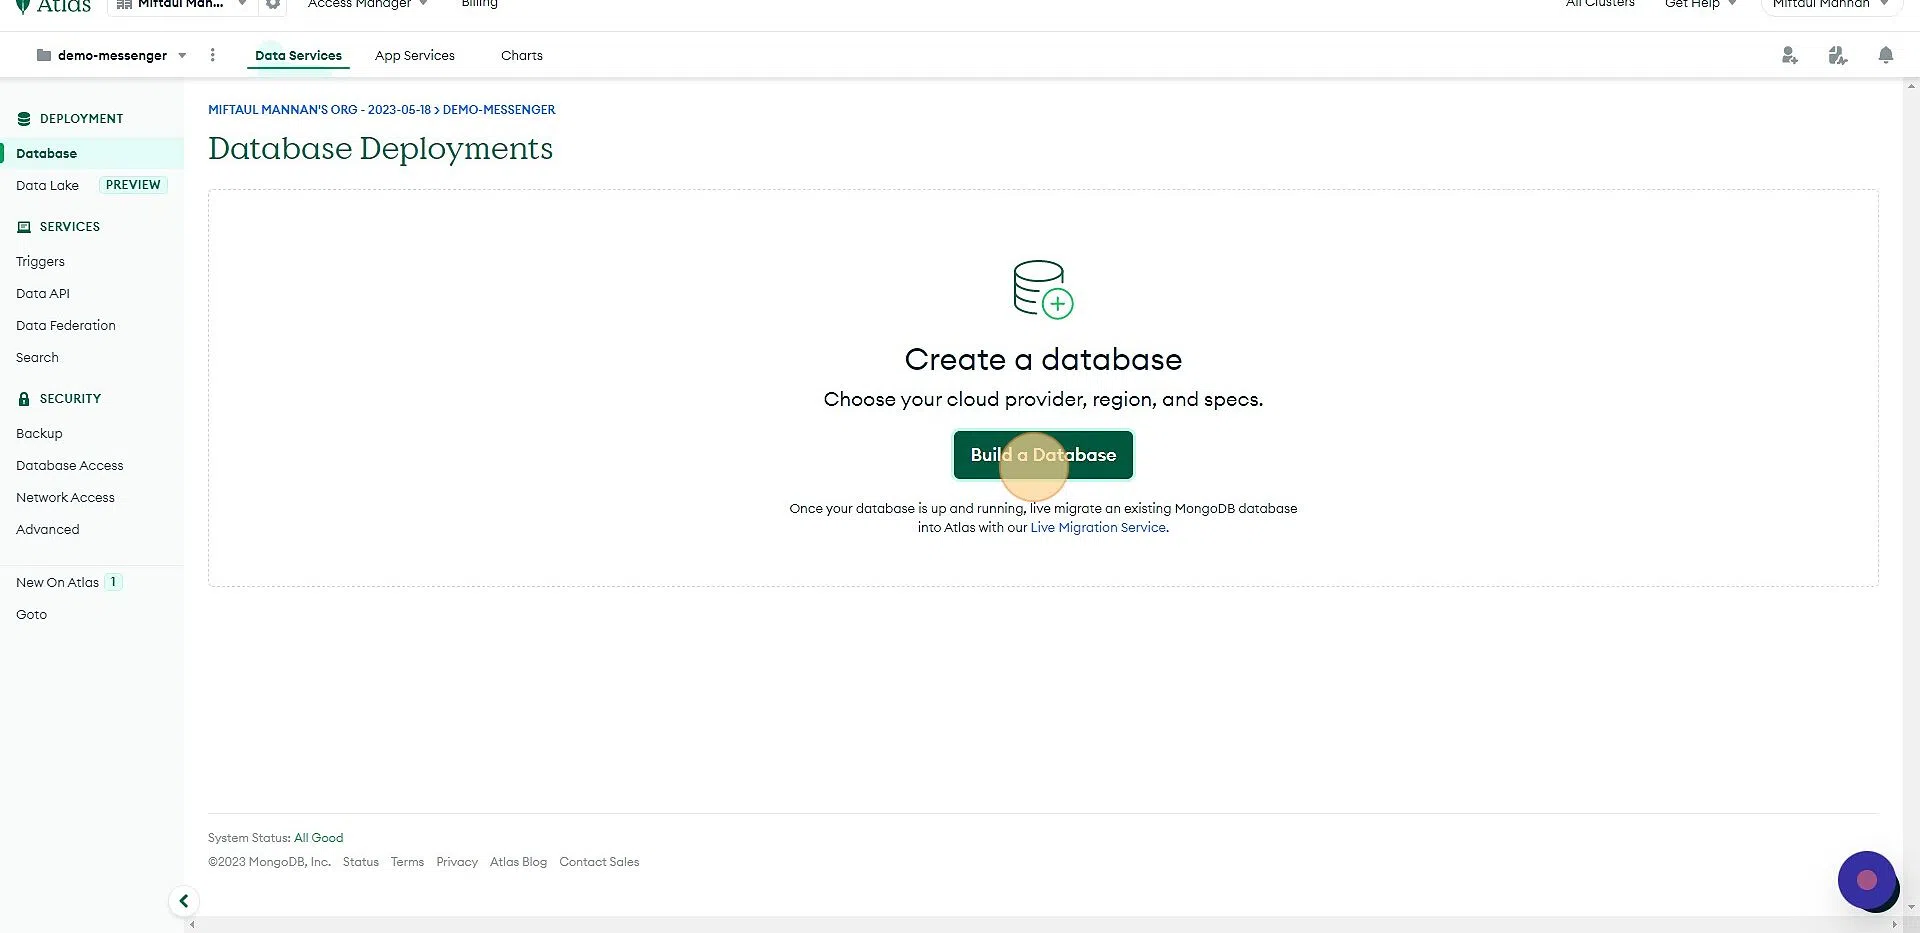Click the organization settings gear icon
The image size is (1920, 933).
click(272, 5)
